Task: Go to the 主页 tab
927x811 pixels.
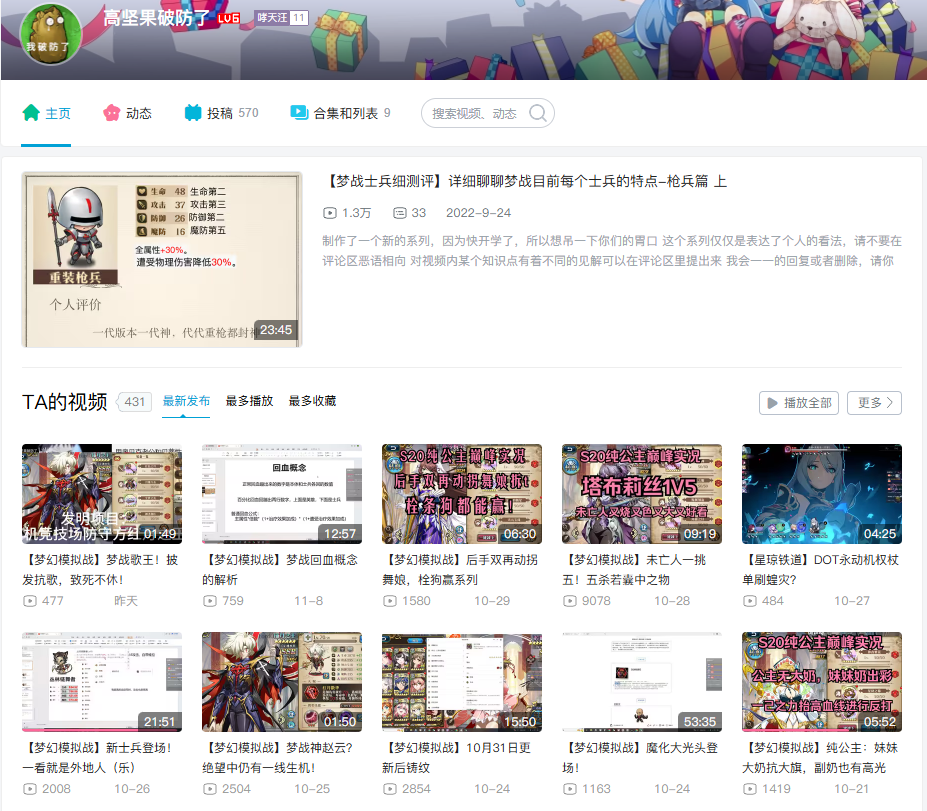Action: click(x=46, y=113)
